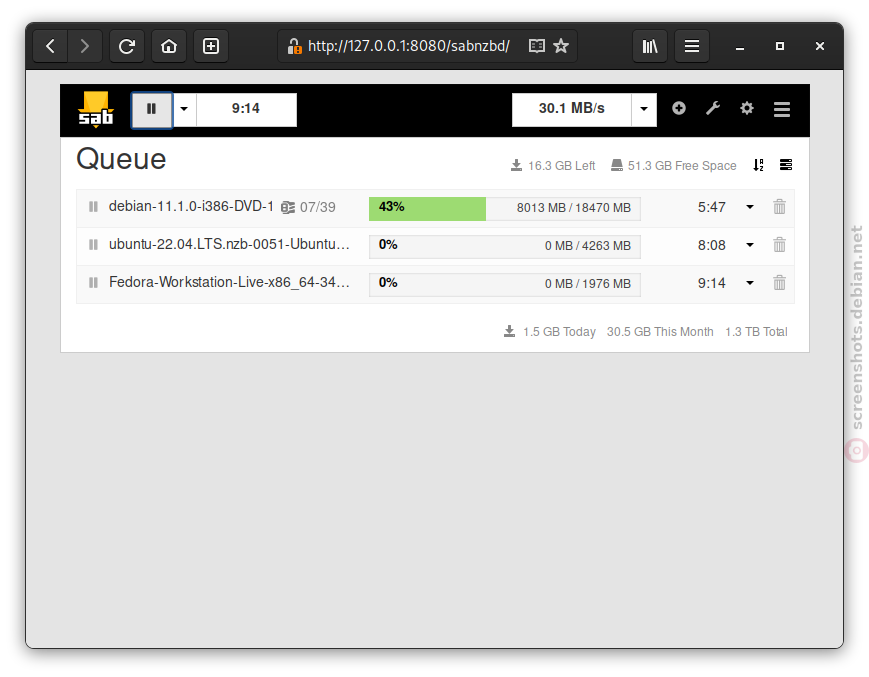This screenshot has width=869, height=677.
Task: Click the 51.3 GB Free Space indicator
Action: click(x=673, y=166)
